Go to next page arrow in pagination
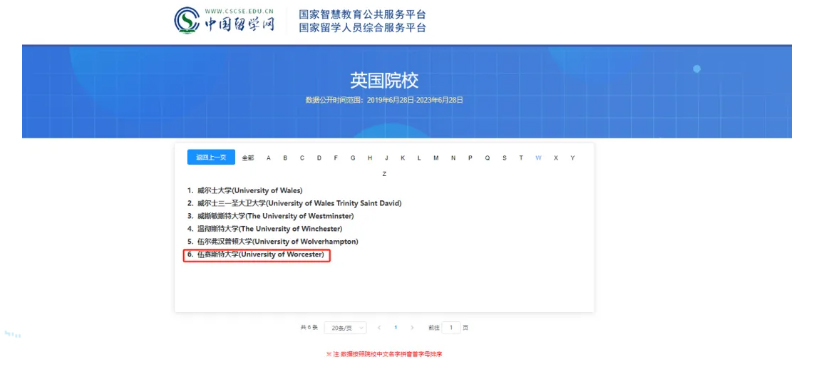 [412, 328]
